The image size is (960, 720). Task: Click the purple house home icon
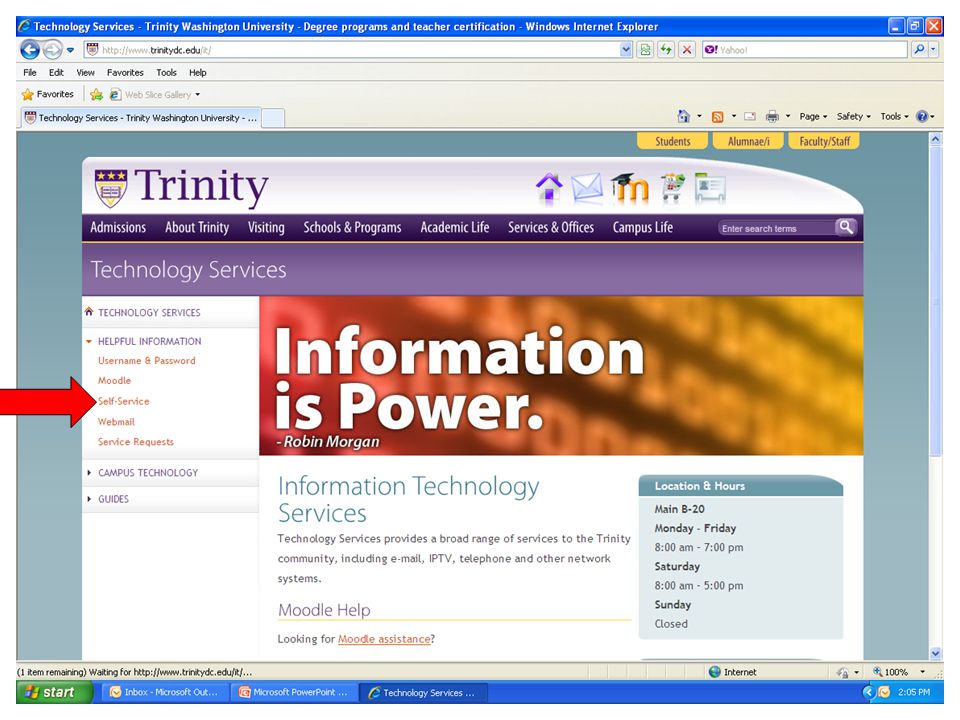pyautogui.click(x=549, y=187)
